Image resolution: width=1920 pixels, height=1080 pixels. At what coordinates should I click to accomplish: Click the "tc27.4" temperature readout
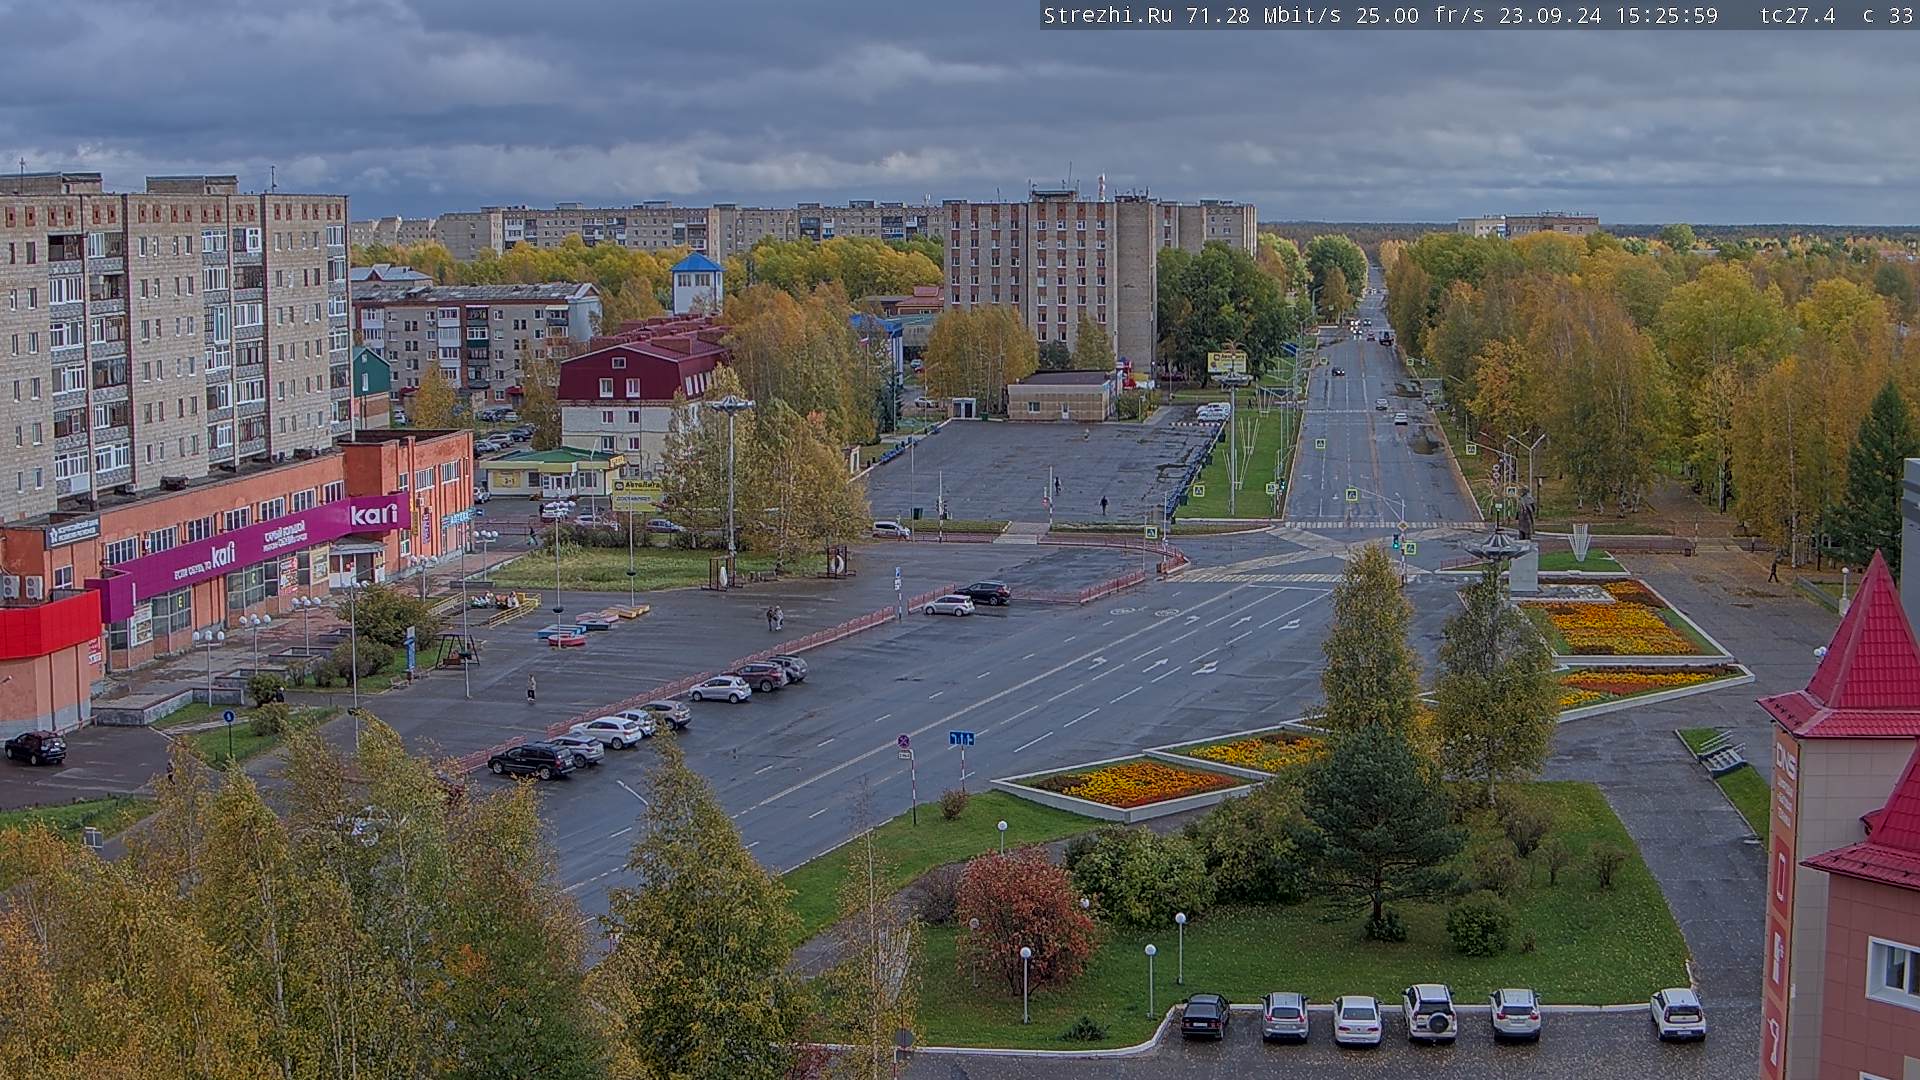(1797, 16)
